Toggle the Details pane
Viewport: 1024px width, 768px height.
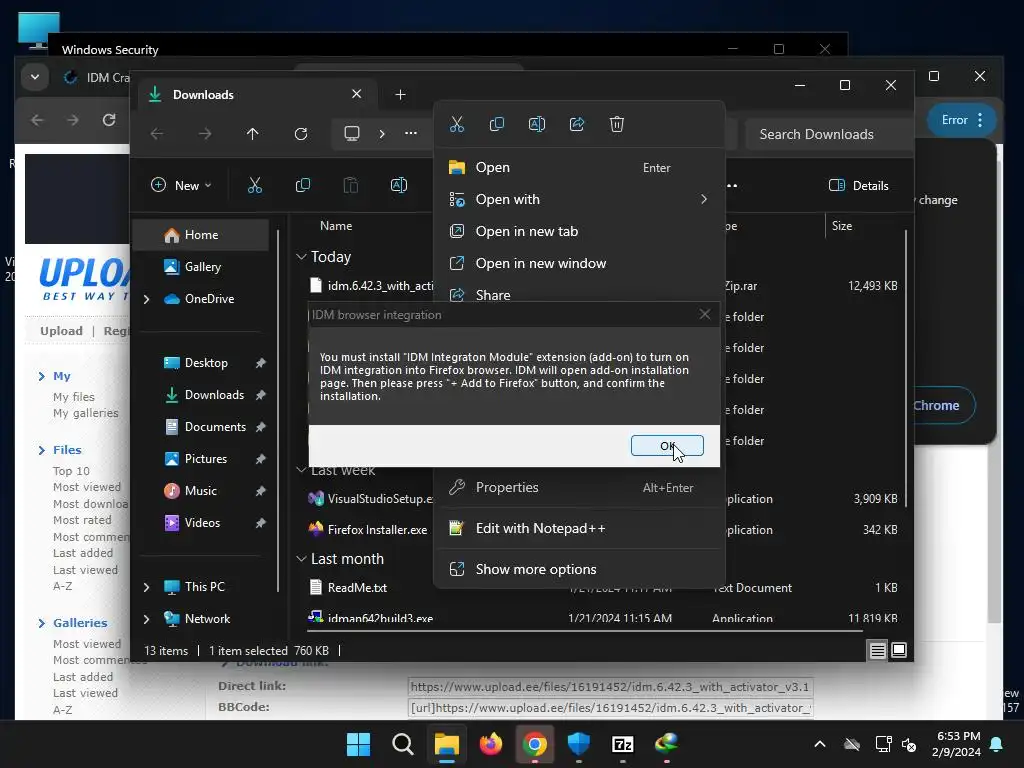pyautogui.click(x=859, y=185)
